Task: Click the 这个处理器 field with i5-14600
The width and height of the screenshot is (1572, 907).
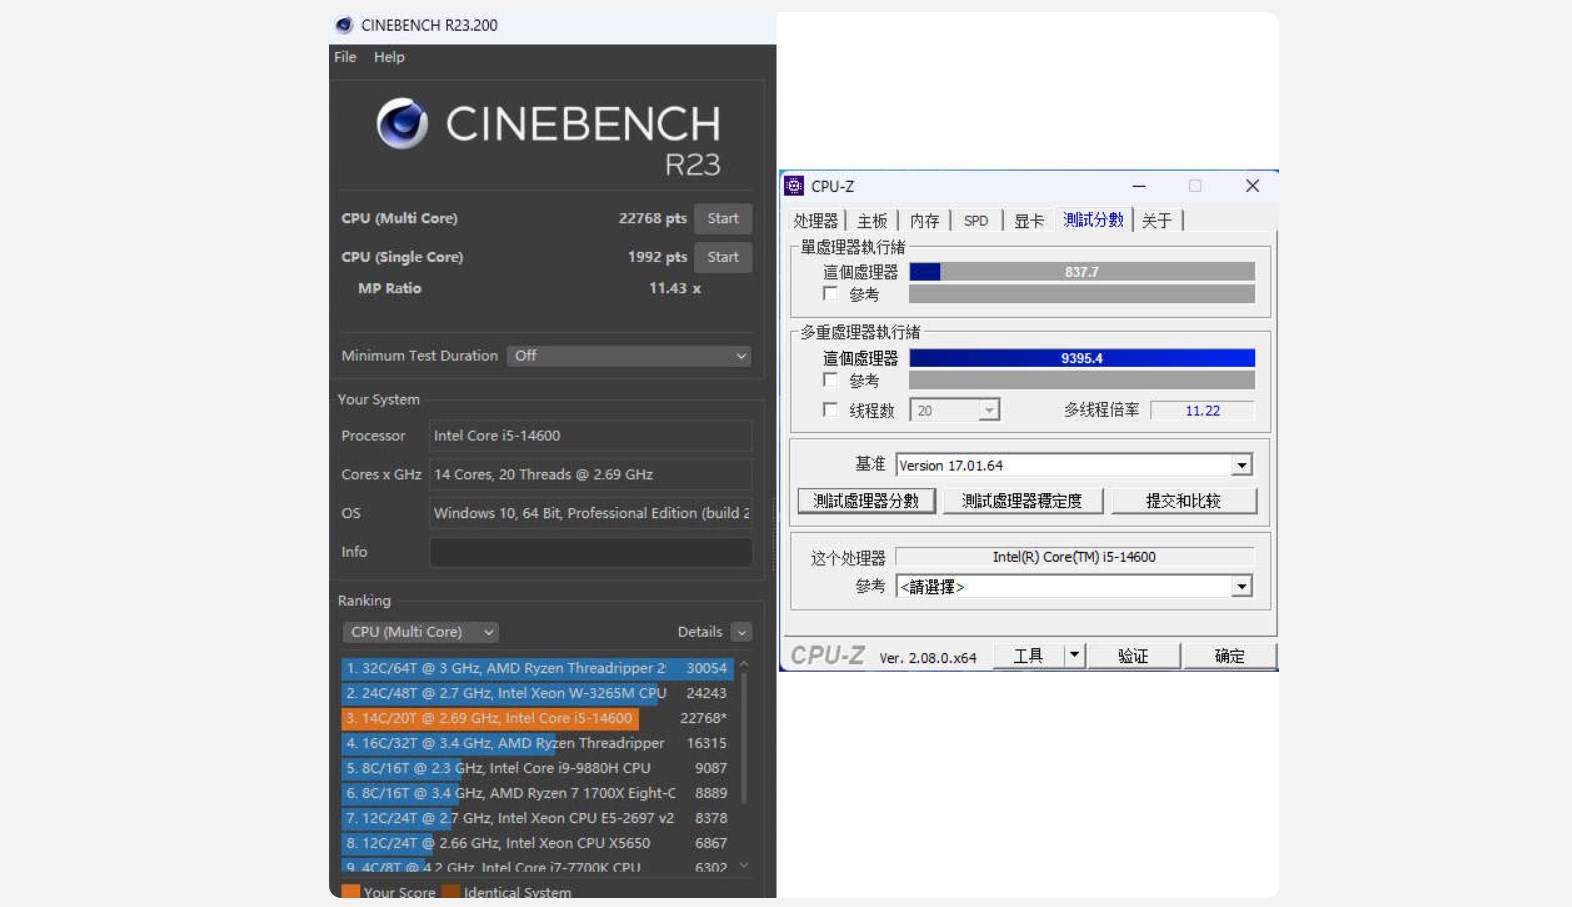Action: pyautogui.click(x=1074, y=557)
